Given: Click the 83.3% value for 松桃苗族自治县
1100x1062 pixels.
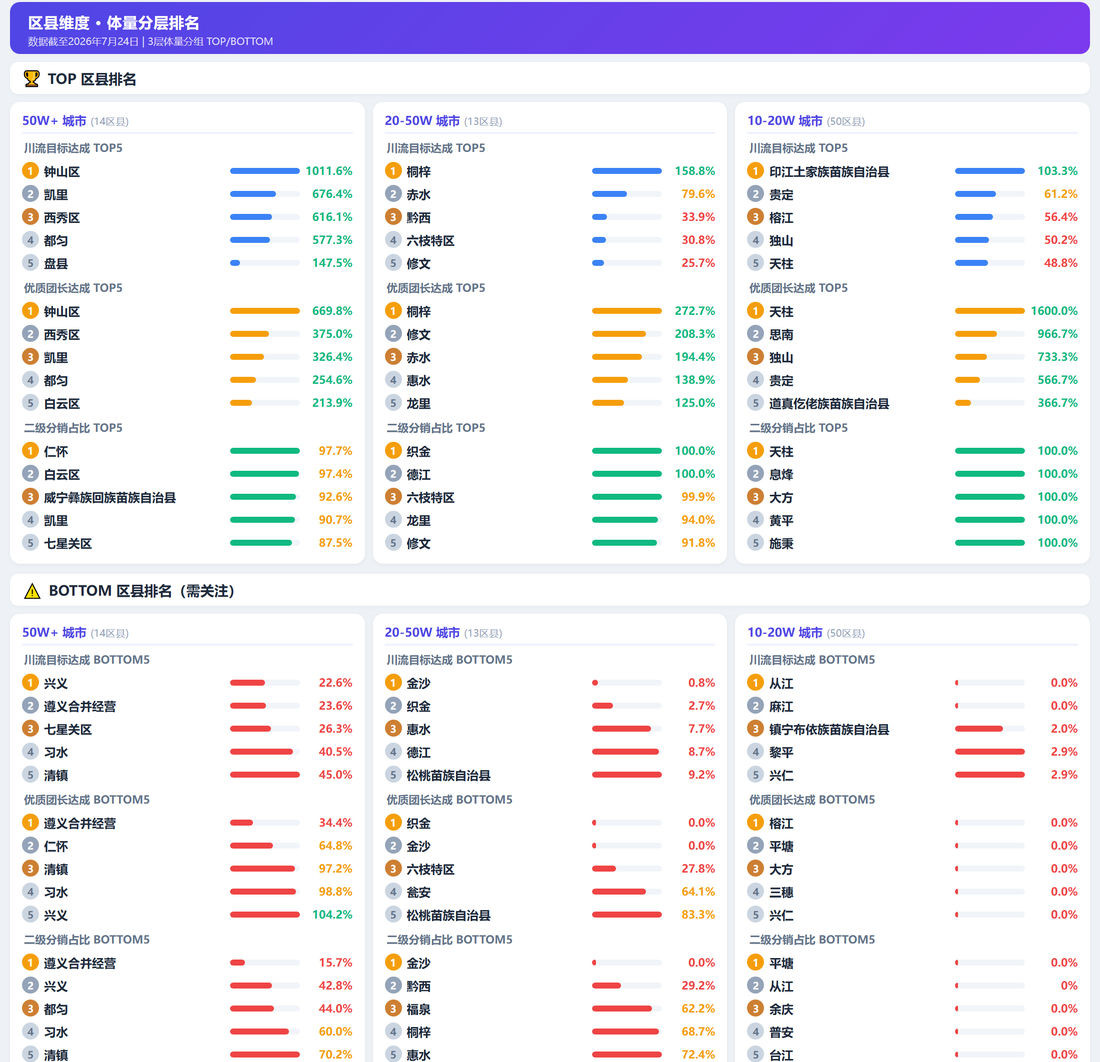Looking at the screenshot, I should 698,915.
